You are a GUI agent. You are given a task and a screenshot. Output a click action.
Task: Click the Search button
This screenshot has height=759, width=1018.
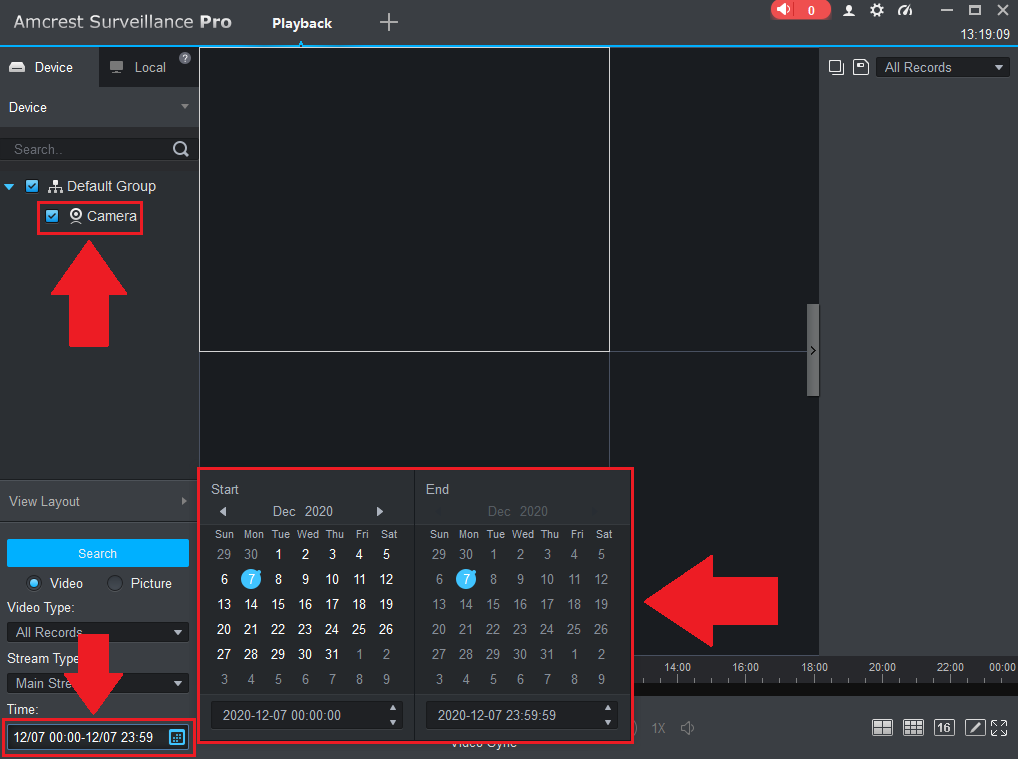point(97,552)
